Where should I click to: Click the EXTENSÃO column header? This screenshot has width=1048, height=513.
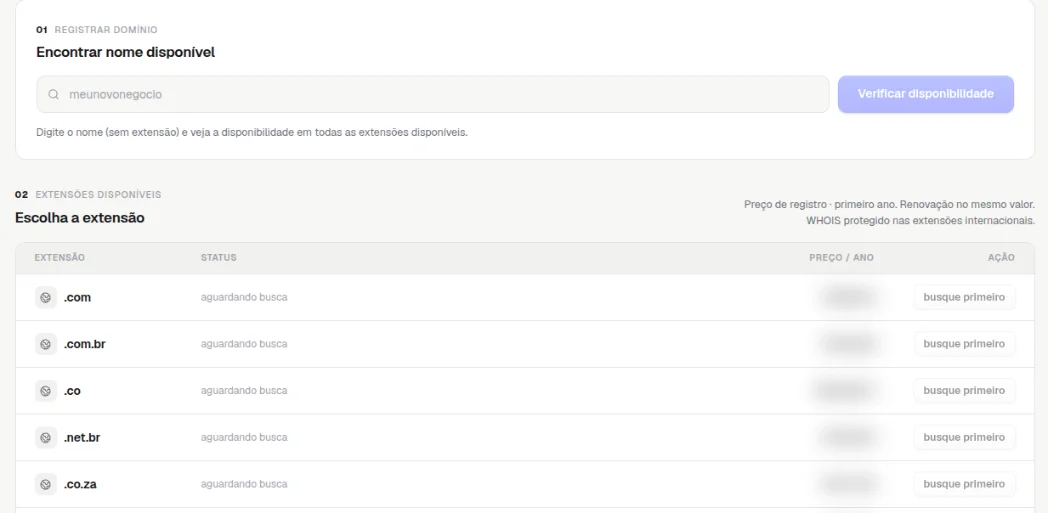click(59, 258)
